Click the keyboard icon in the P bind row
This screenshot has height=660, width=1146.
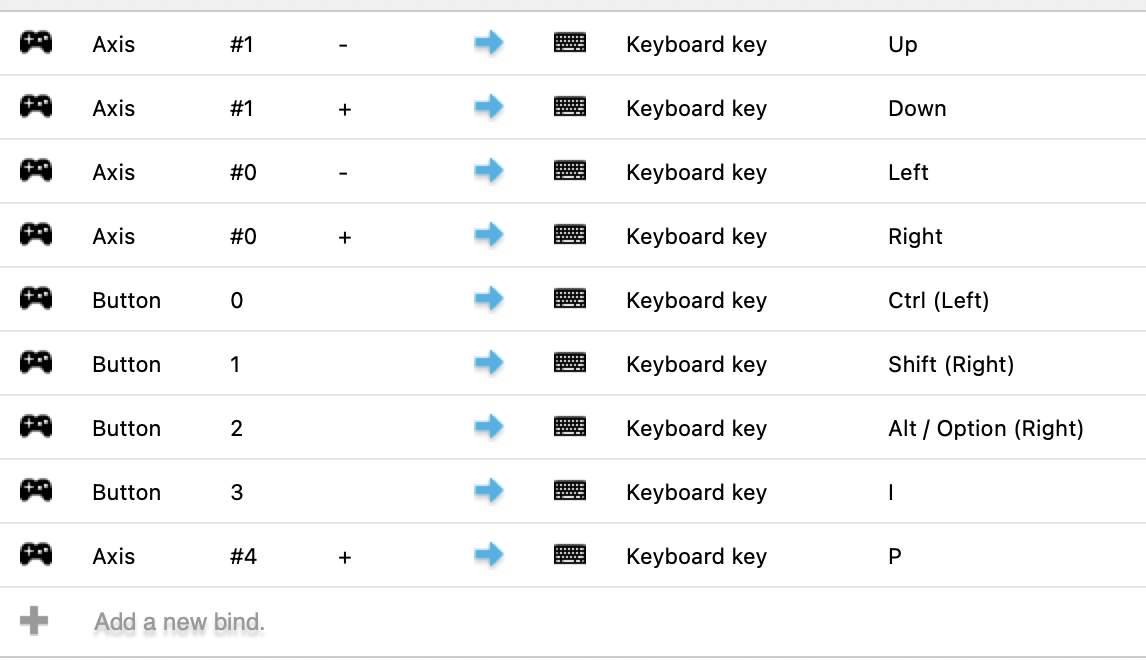570,555
